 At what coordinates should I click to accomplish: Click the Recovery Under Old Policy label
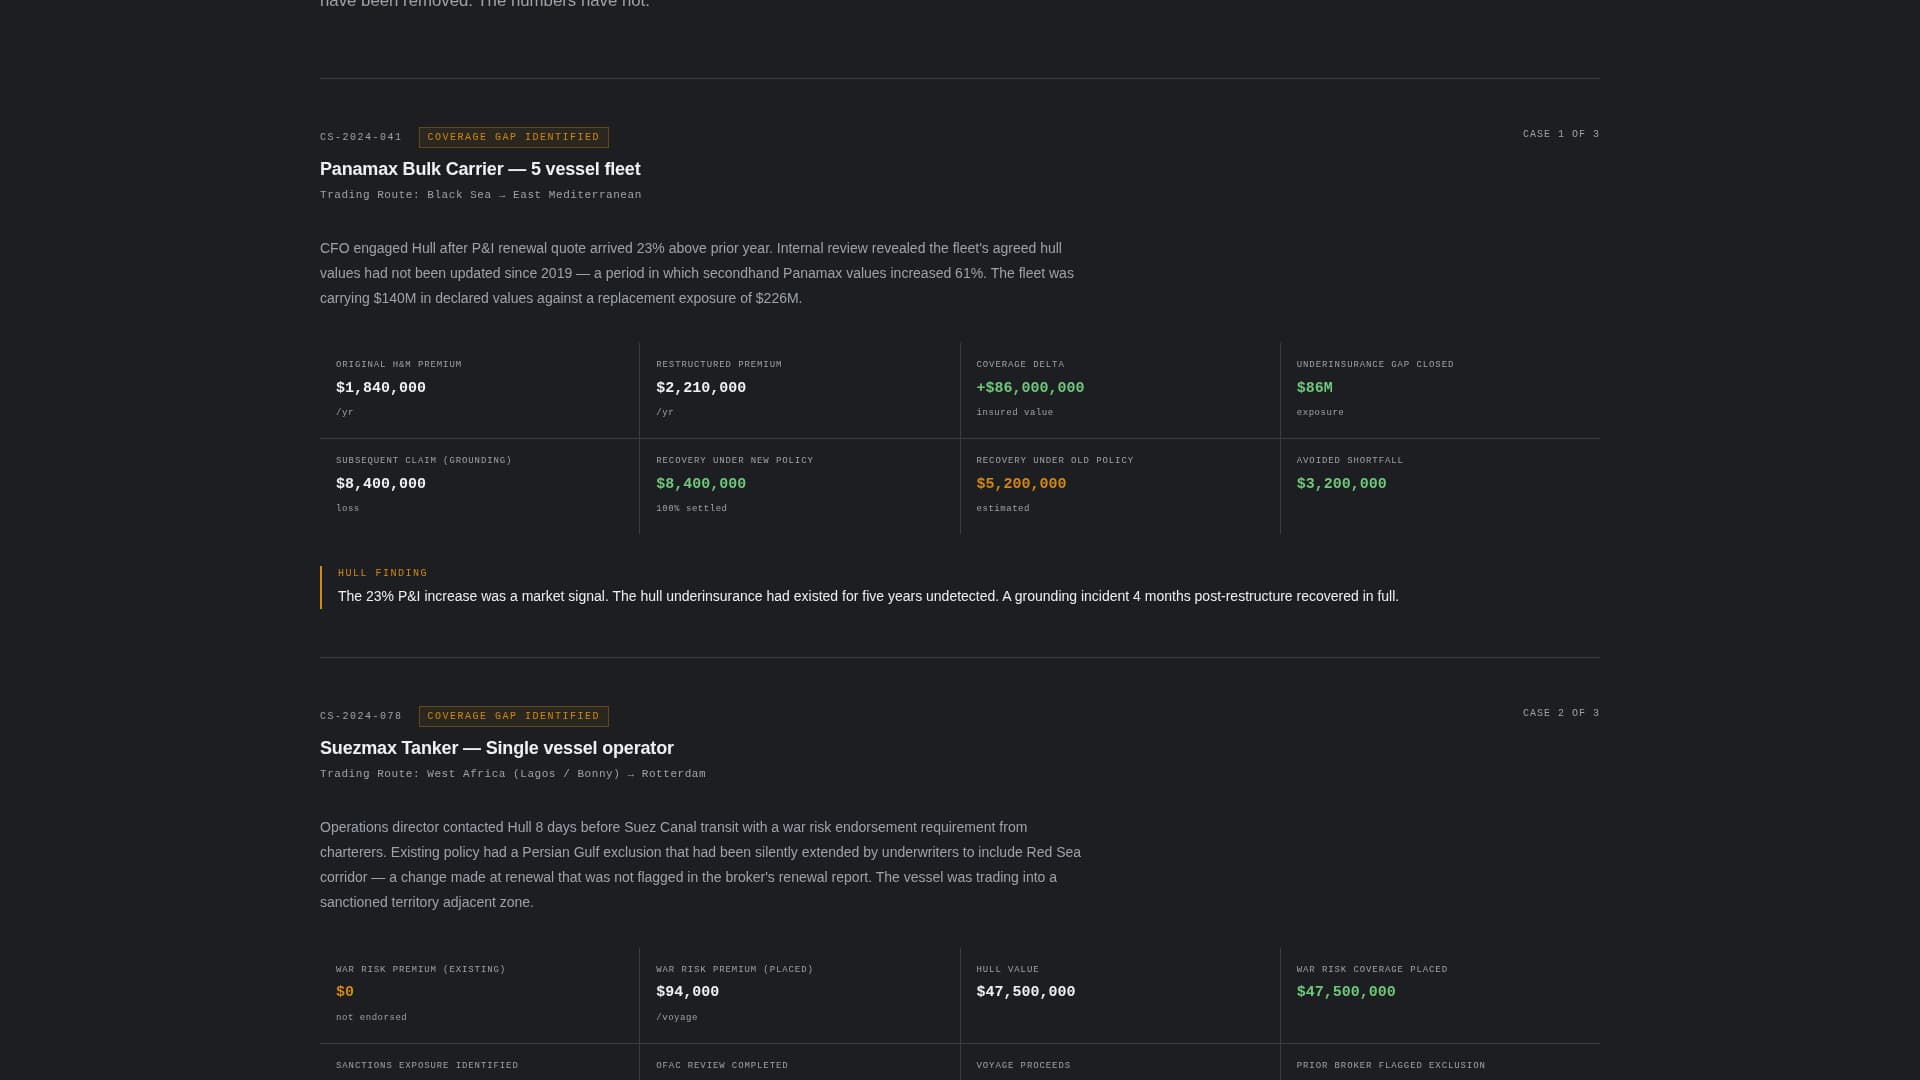(1055, 461)
